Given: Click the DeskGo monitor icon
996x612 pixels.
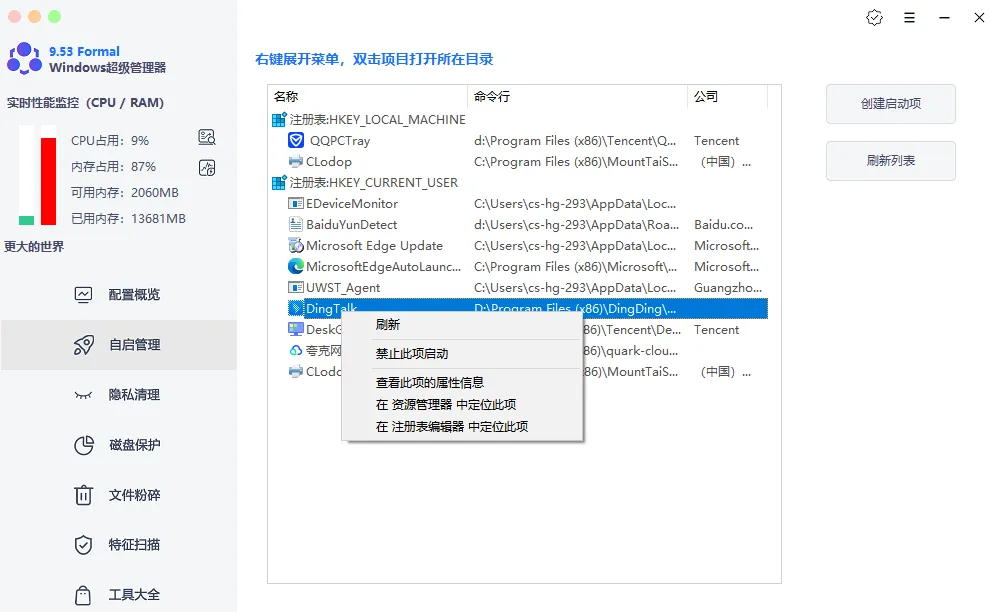Looking at the screenshot, I should pos(295,329).
